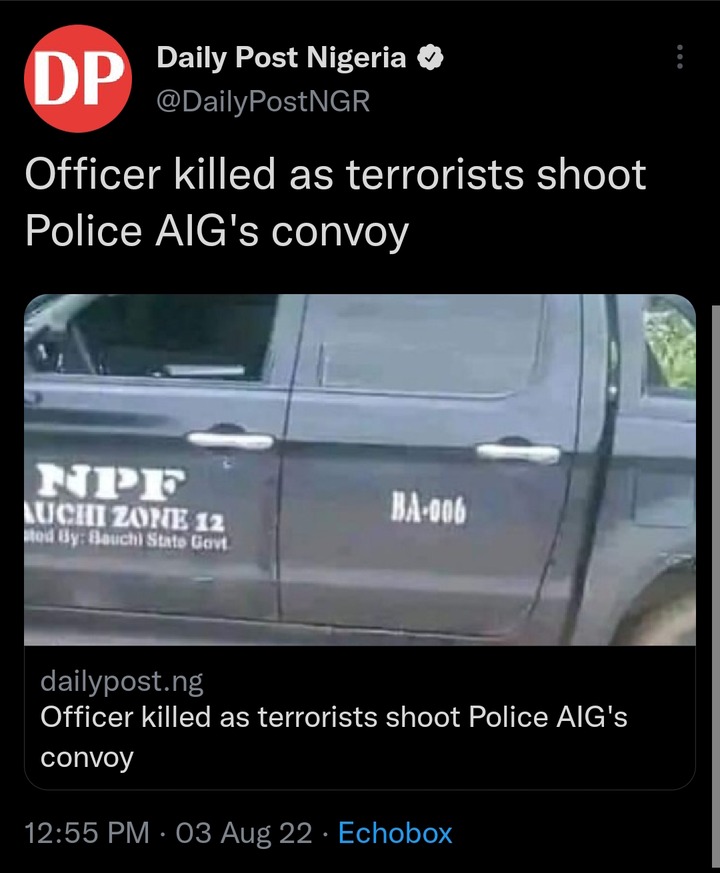Click the 12:55 PM timestamp
The height and width of the screenshot is (873, 720).
[87, 833]
